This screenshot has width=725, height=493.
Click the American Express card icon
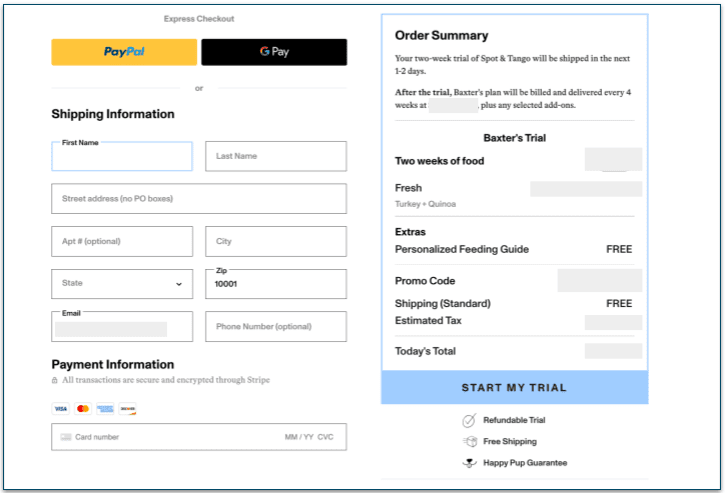105,409
